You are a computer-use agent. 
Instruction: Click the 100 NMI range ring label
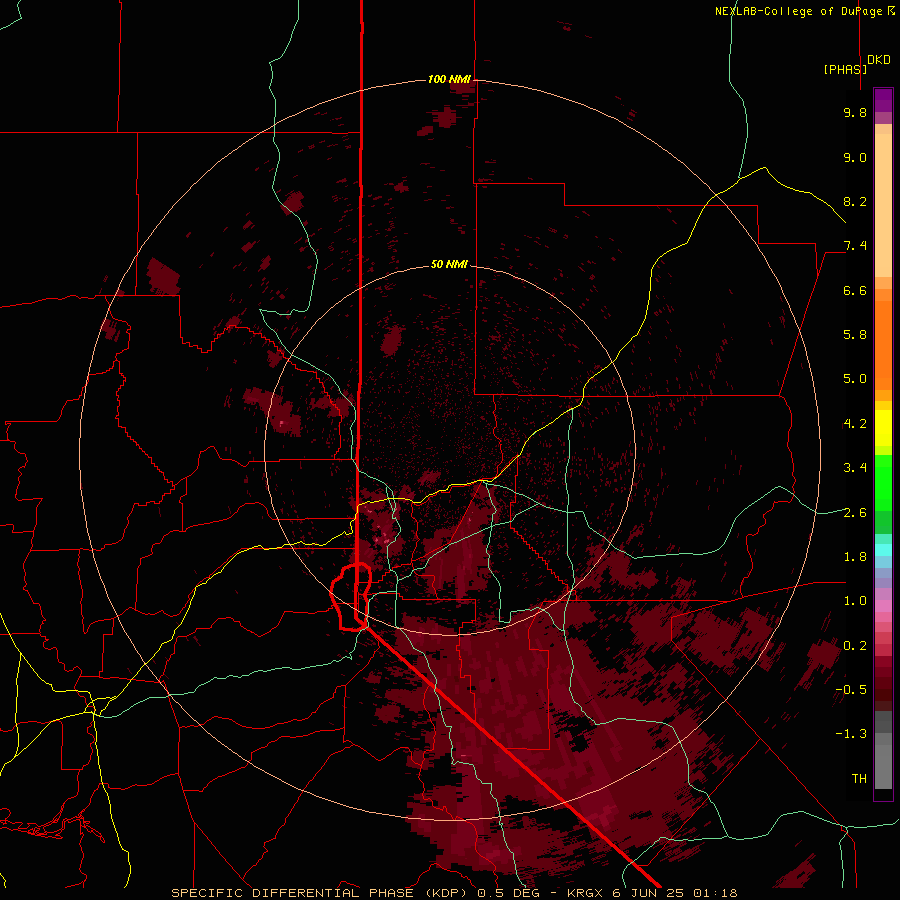click(449, 79)
